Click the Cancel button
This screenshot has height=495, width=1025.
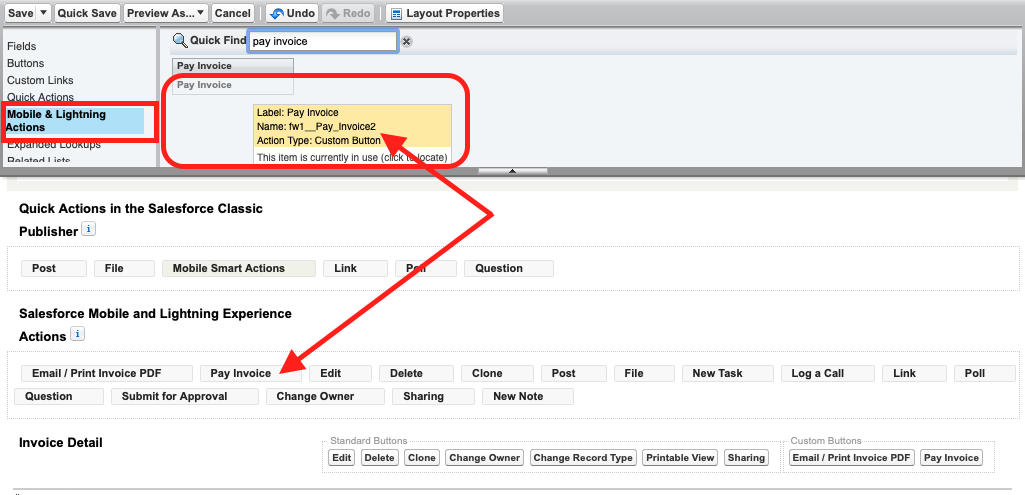click(233, 13)
